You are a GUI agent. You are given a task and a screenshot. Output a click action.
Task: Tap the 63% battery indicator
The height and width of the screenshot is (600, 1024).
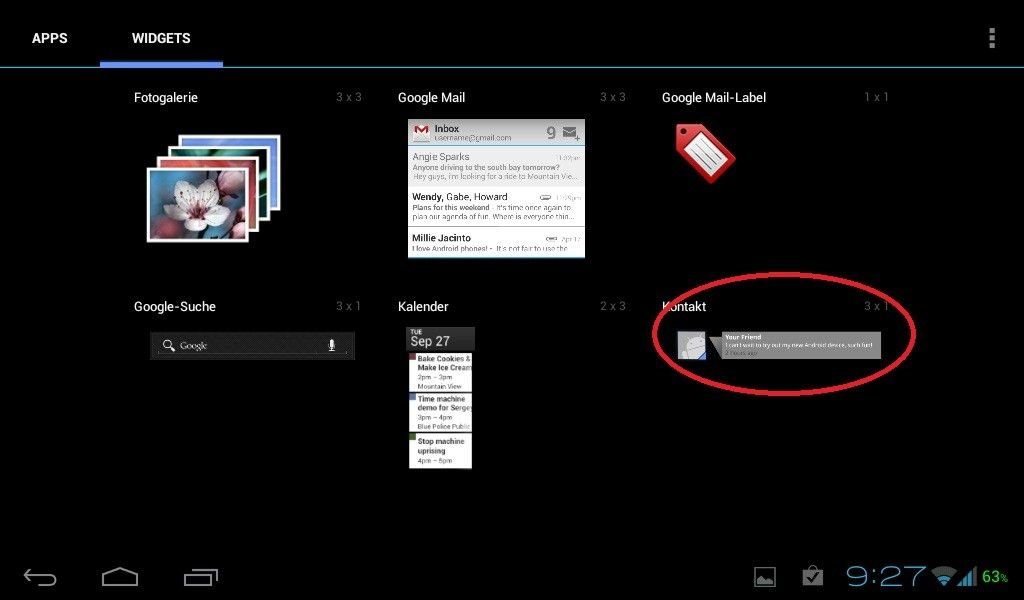[995, 576]
